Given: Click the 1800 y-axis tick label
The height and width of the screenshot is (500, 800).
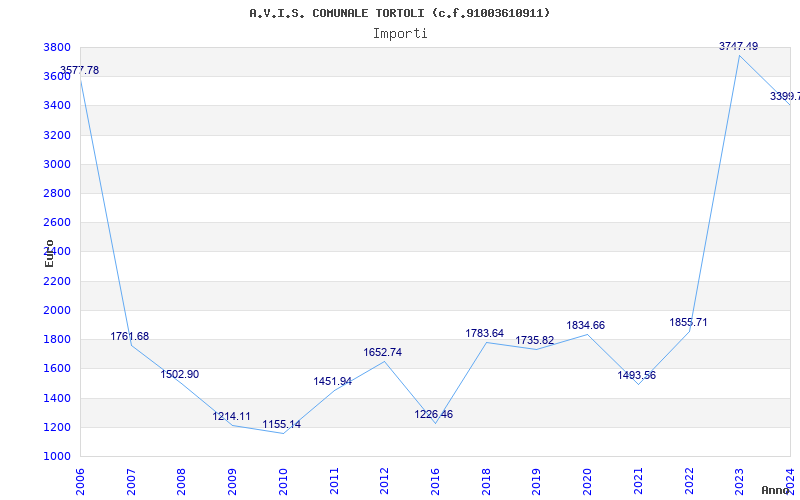Looking at the screenshot, I should 57,339.
